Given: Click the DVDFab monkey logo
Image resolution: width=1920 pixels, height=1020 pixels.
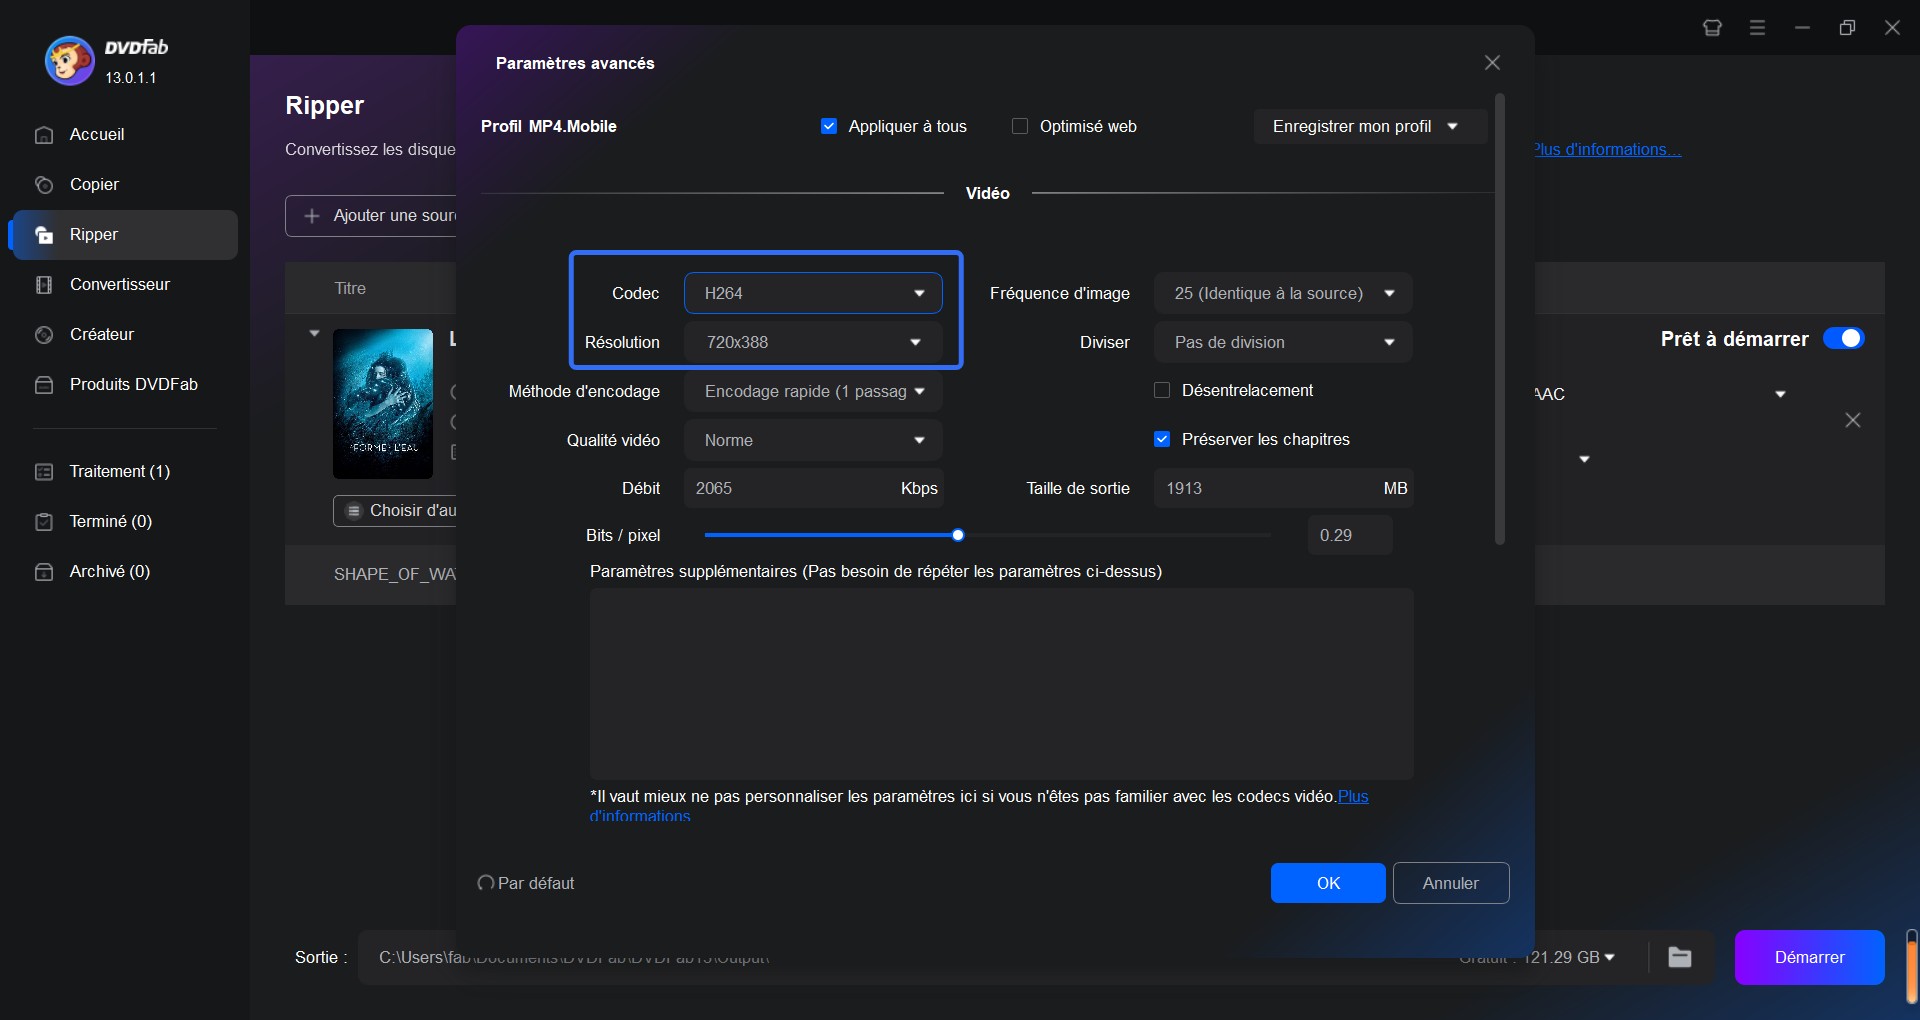Looking at the screenshot, I should tap(69, 61).
